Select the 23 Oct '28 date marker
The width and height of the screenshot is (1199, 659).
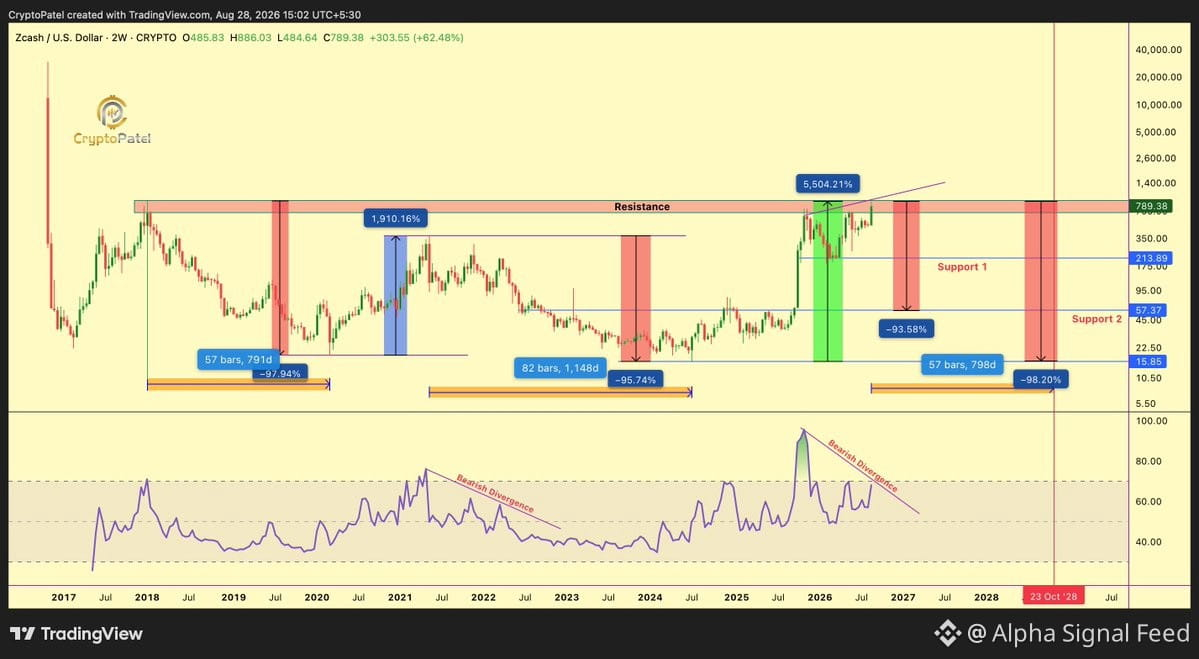pyautogui.click(x=1054, y=596)
